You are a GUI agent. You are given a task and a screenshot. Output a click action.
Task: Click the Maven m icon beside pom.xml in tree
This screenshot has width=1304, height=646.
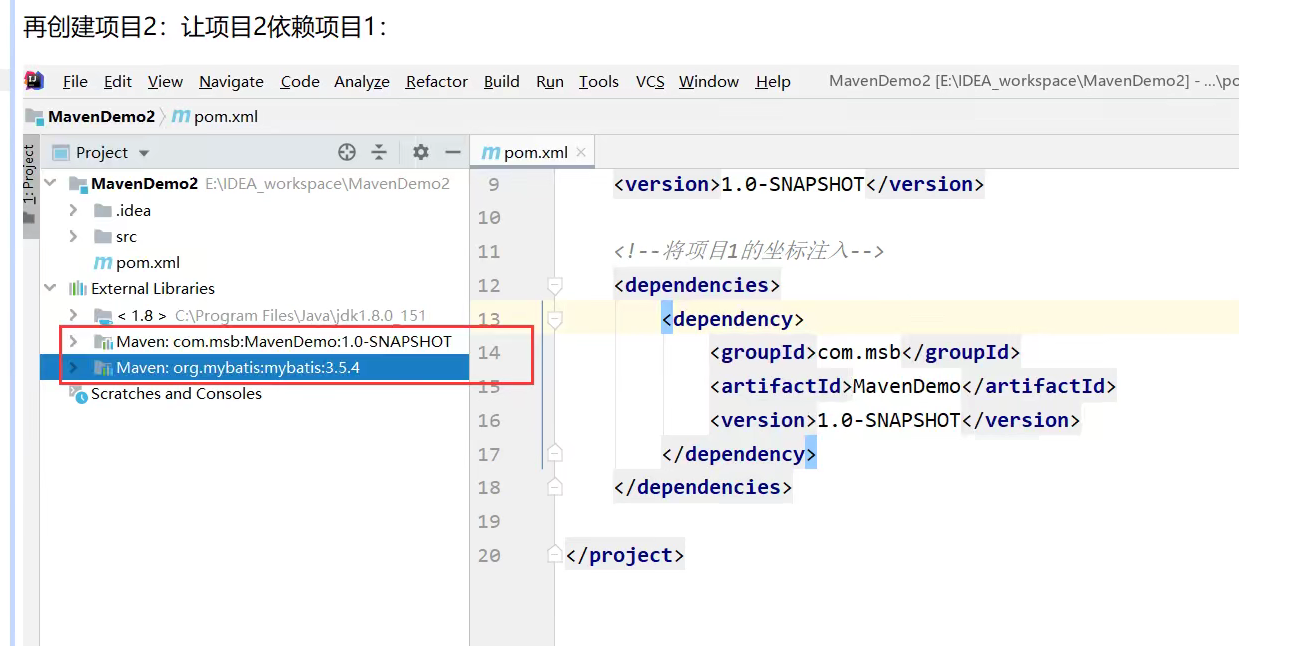tap(102, 263)
